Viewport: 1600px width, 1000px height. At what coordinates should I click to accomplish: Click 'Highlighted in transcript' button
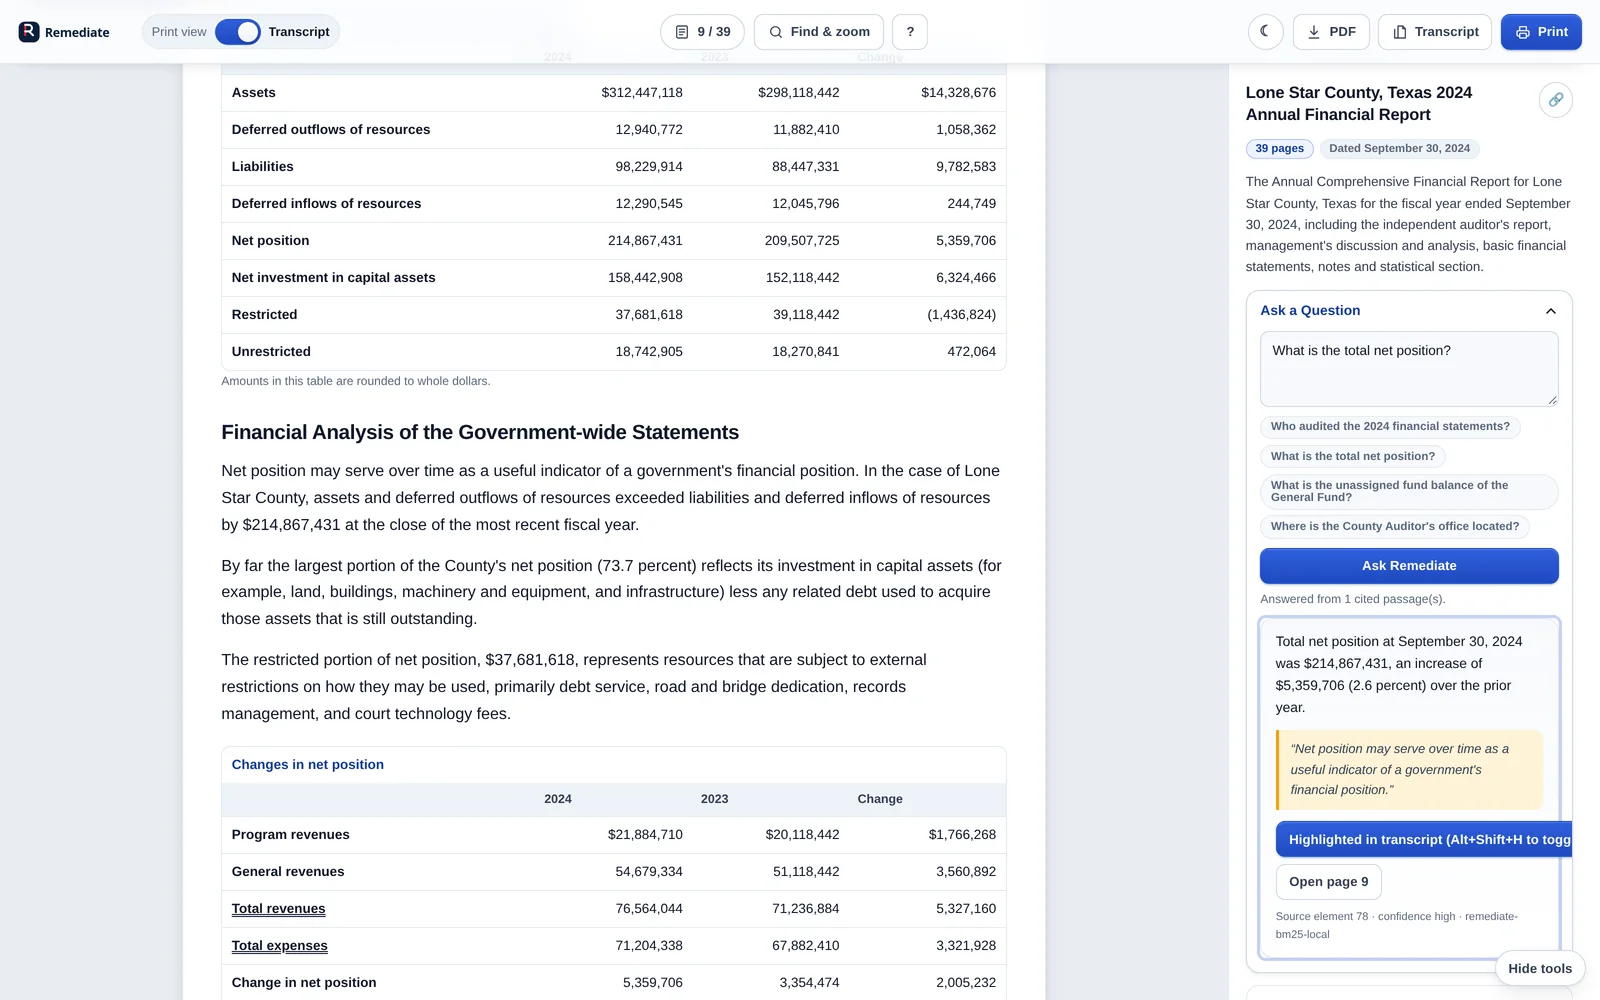tap(1424, 840)
